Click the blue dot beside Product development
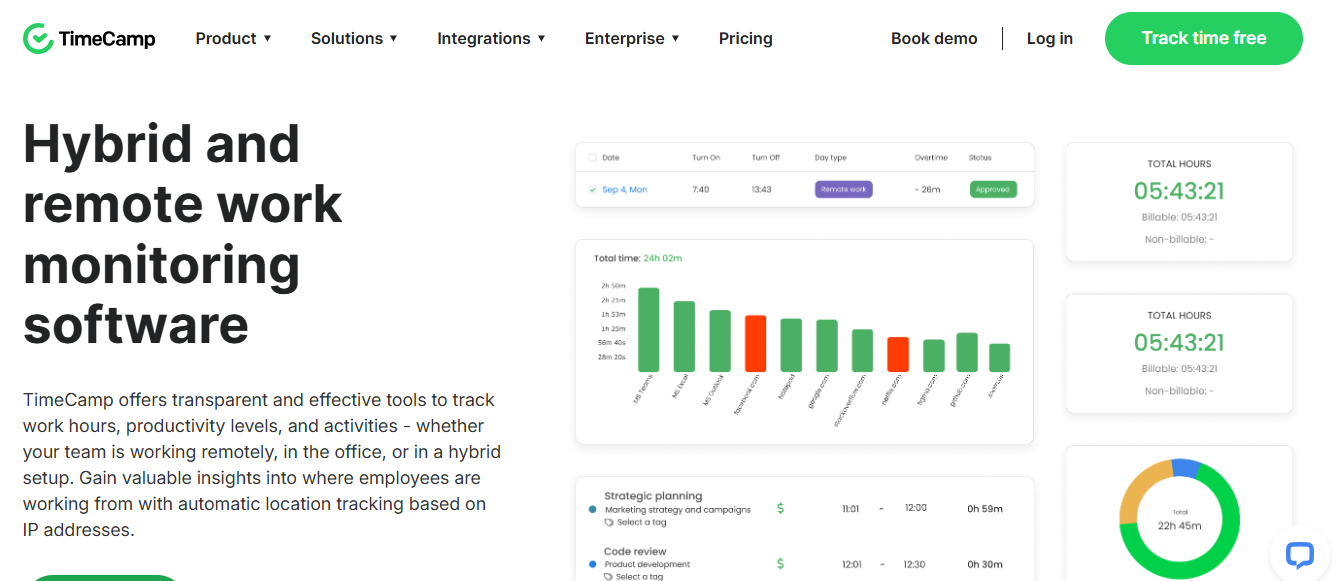Screen dimensions: 1338x581 click(593, 564)
